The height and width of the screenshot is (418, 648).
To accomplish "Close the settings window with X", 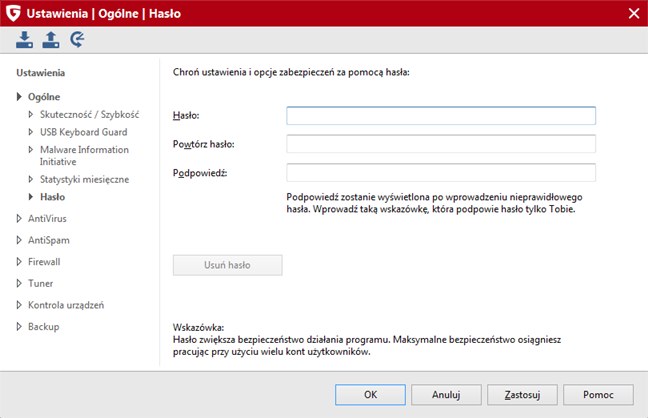I will [x=634, y=13].
